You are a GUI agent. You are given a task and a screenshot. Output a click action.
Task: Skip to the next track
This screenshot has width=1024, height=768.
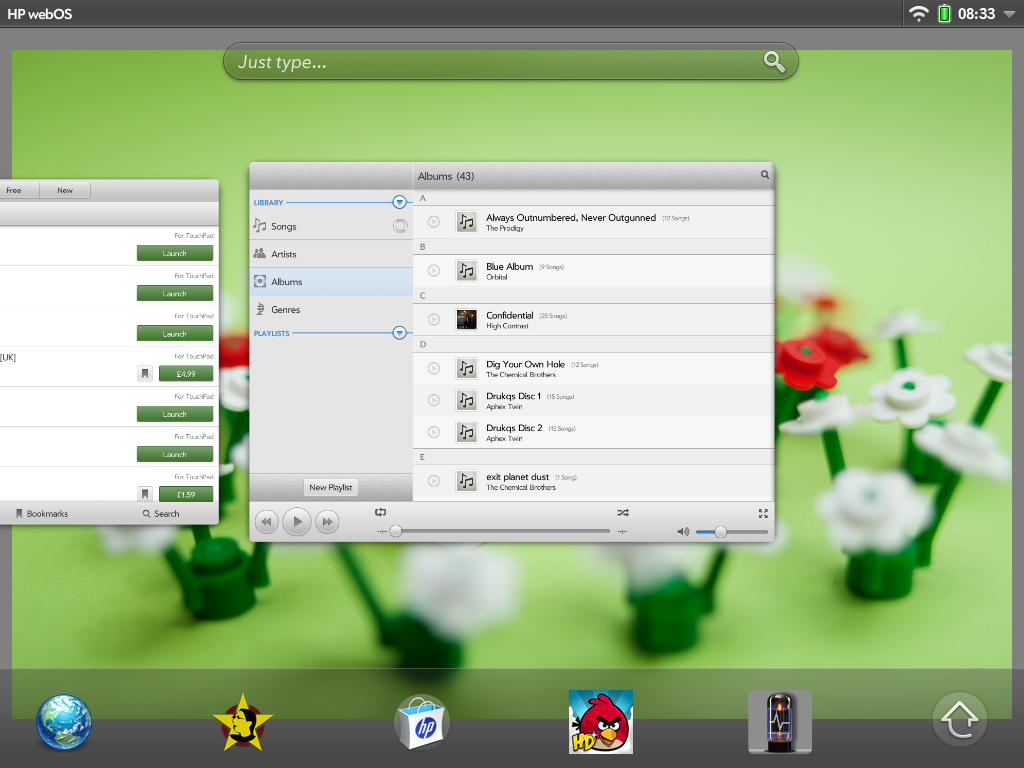point(327,522)
